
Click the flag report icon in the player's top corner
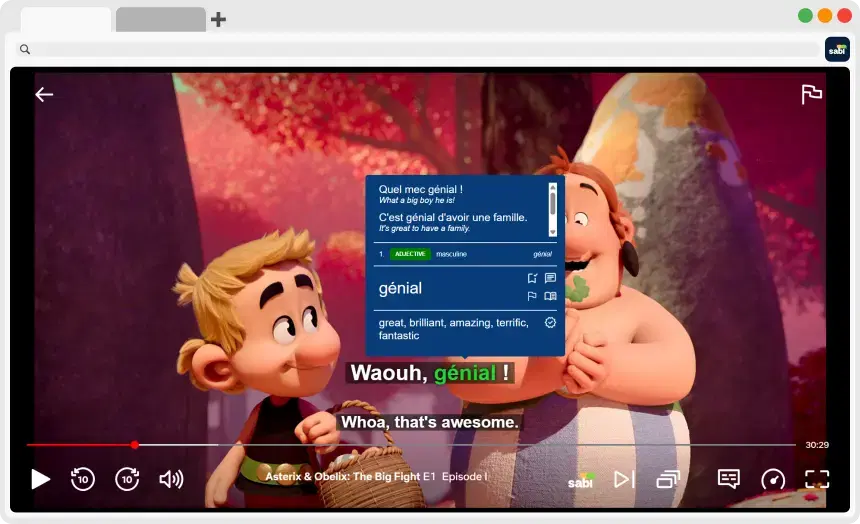811,94
